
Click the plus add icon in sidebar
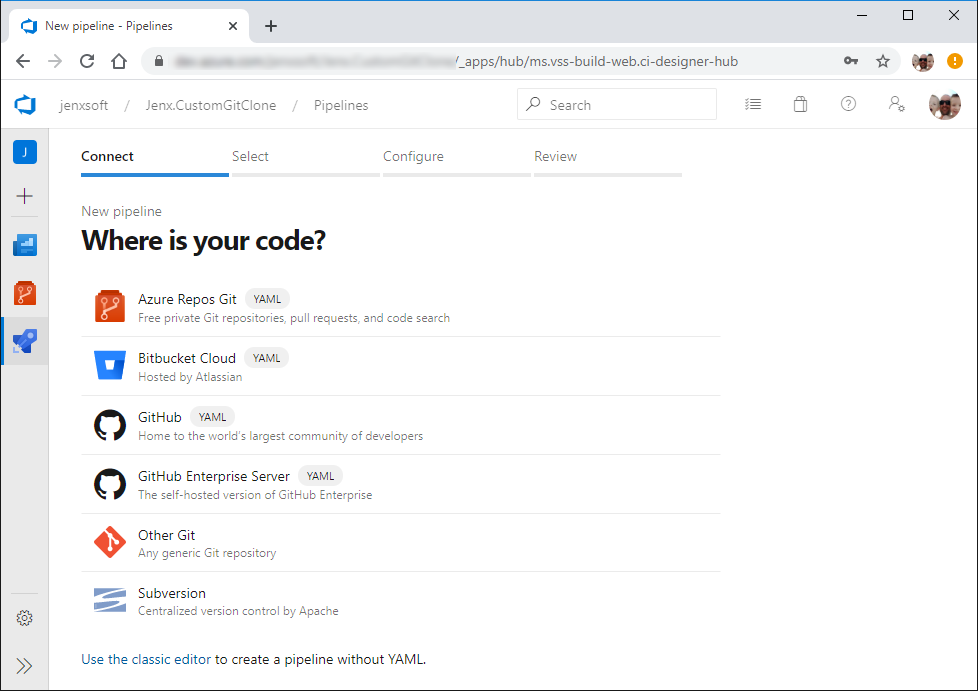pos(25,196)
